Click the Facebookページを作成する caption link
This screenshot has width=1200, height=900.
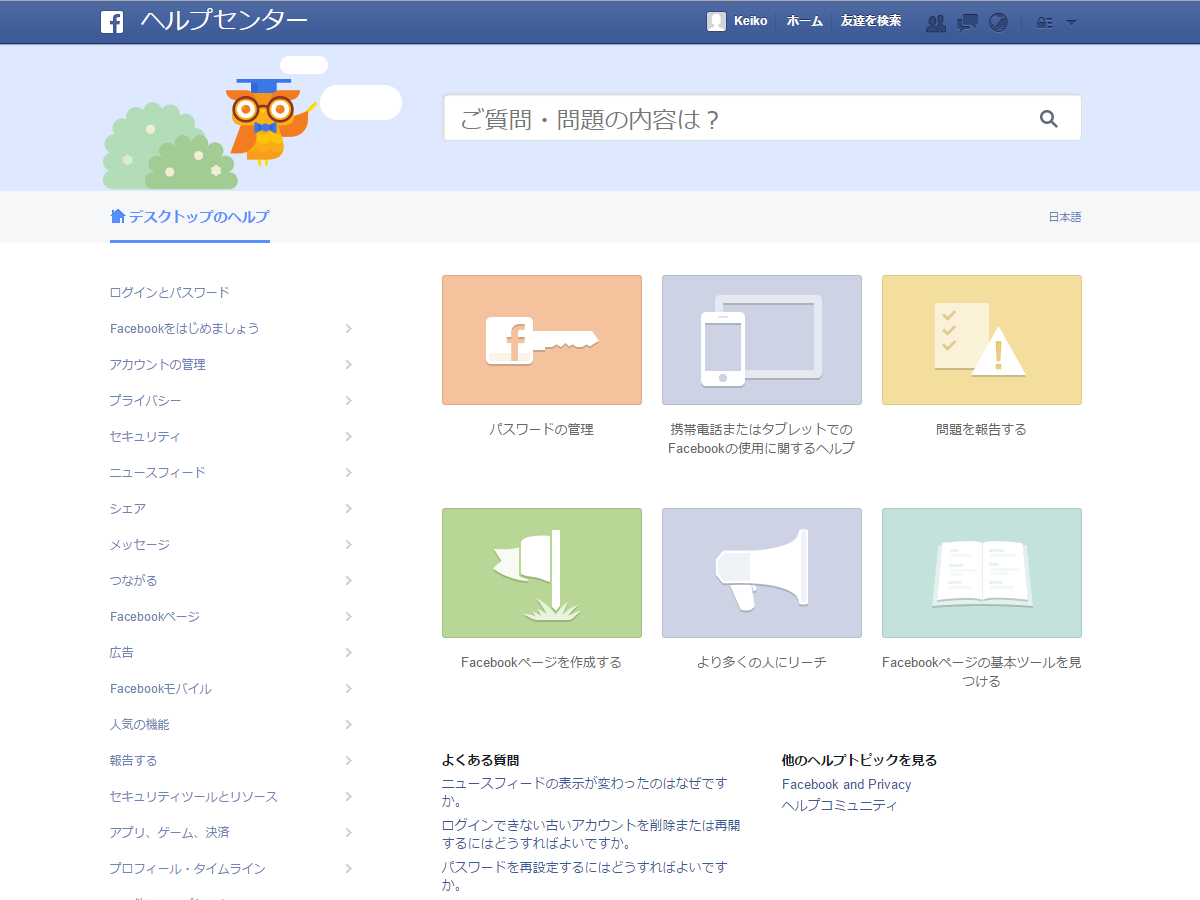click(x=541, y=662)
